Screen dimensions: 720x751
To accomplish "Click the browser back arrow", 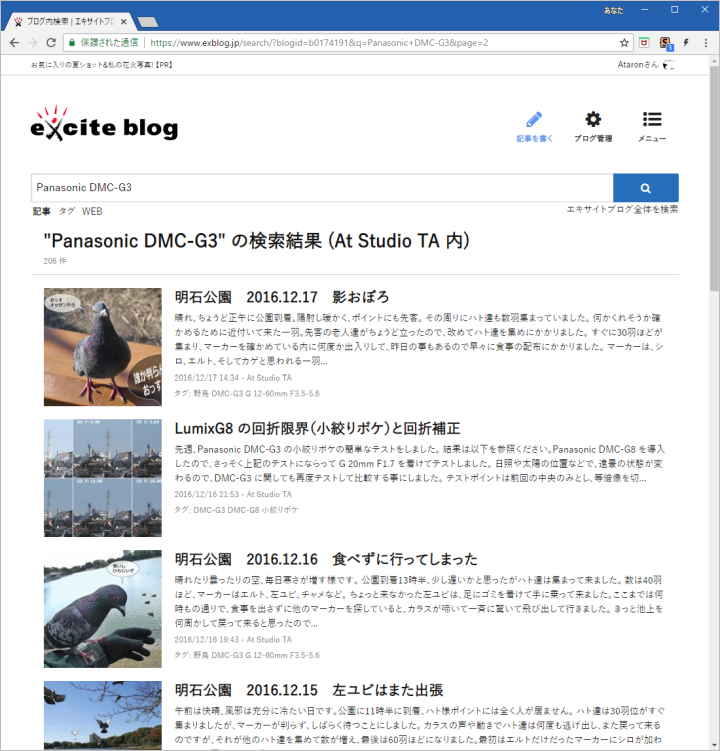I will click(x=14, y=43).
